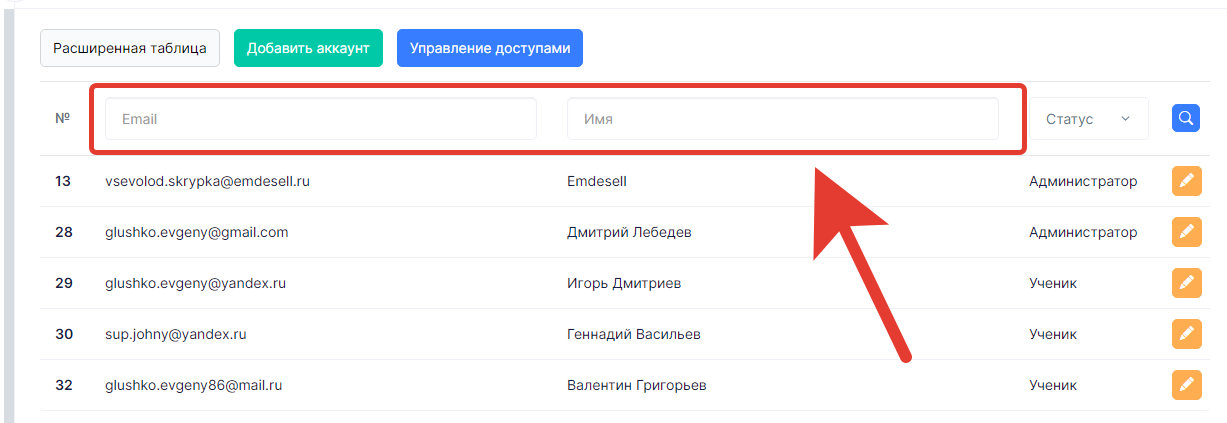The width and height of the screenshot is (1227, 423).
Task: Open the Статус dropdown filter
Action: pyautogui.click(x=1089, y=119)
